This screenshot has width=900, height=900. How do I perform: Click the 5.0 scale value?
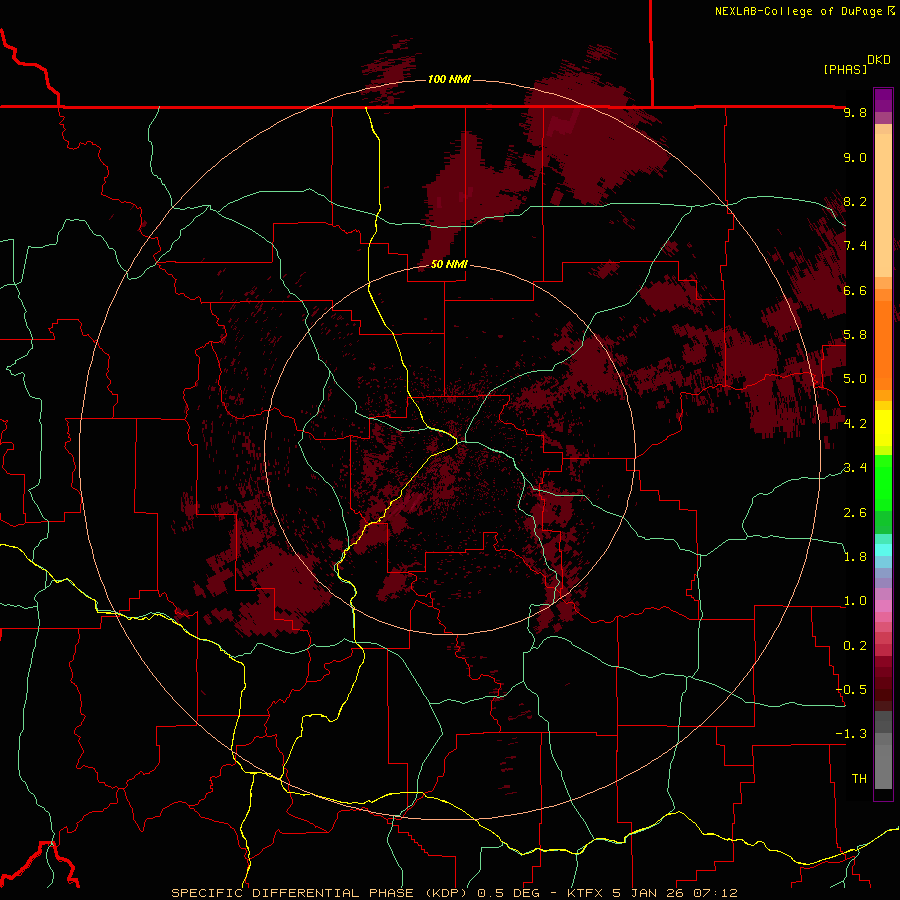point(855,379)
